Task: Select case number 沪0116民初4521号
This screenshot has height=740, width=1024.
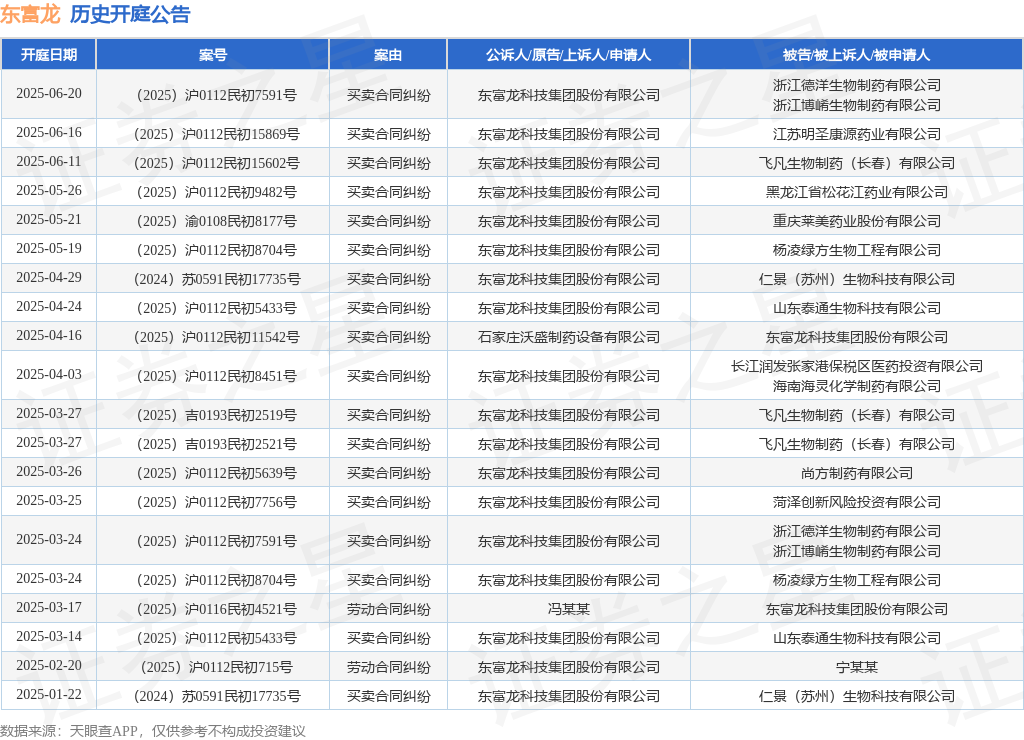Action: 217,609
